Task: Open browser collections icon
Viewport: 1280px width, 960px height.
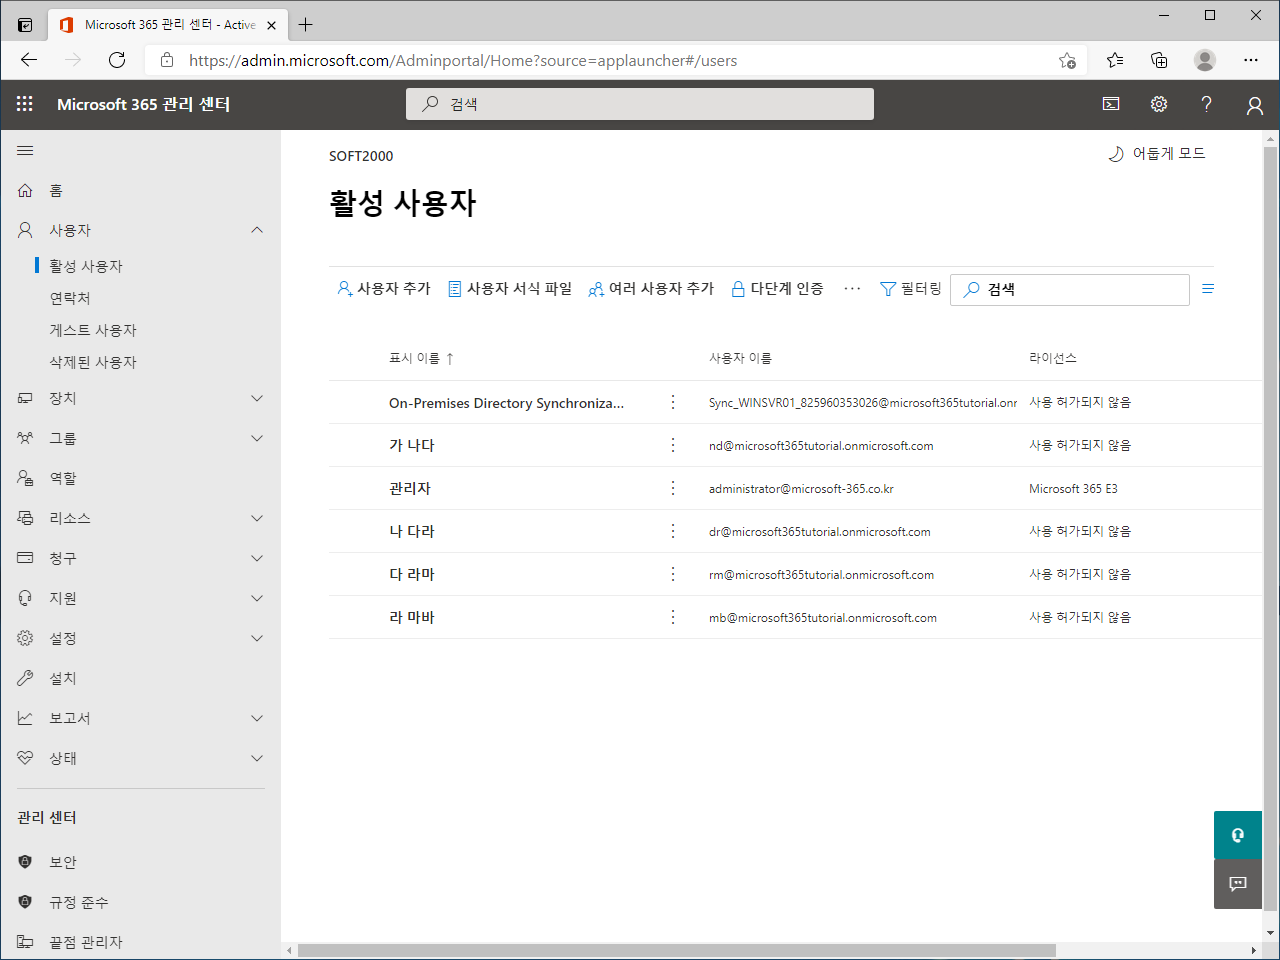Action: coord(1159,60)
